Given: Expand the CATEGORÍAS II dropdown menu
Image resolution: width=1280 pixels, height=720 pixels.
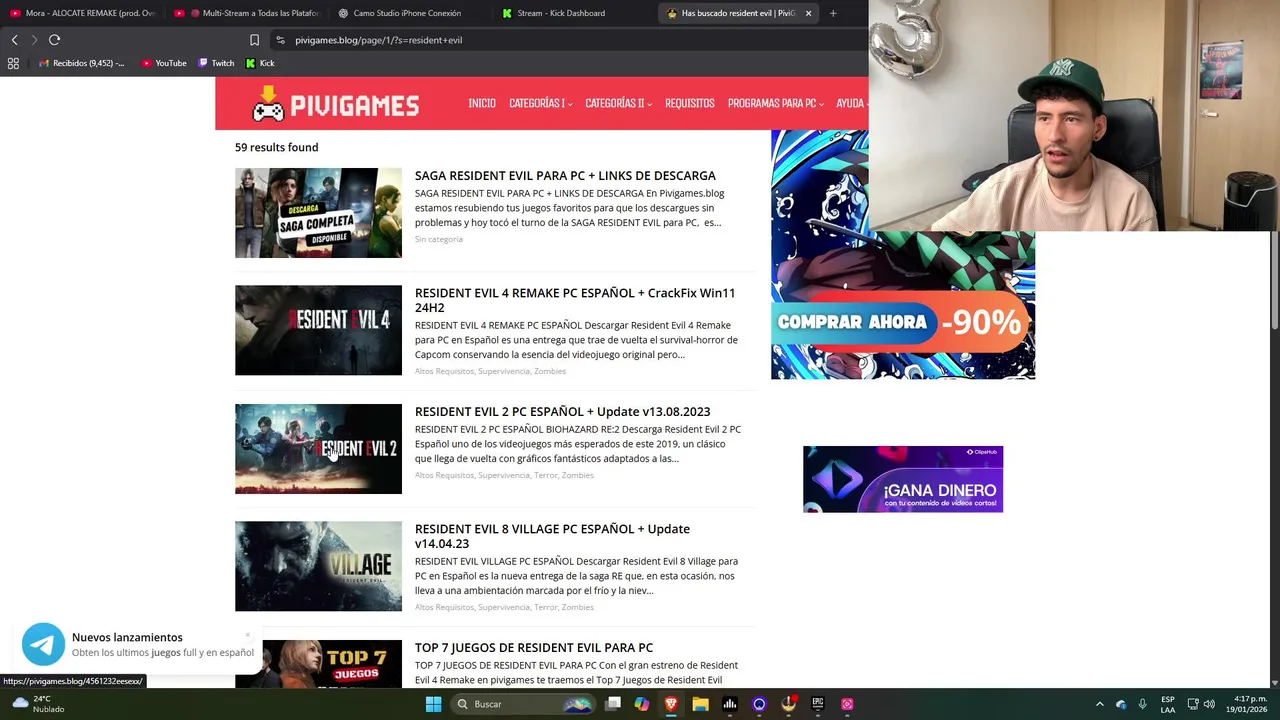Looking at the screenshot, I should pyautogui.click(x=618, y=104).
